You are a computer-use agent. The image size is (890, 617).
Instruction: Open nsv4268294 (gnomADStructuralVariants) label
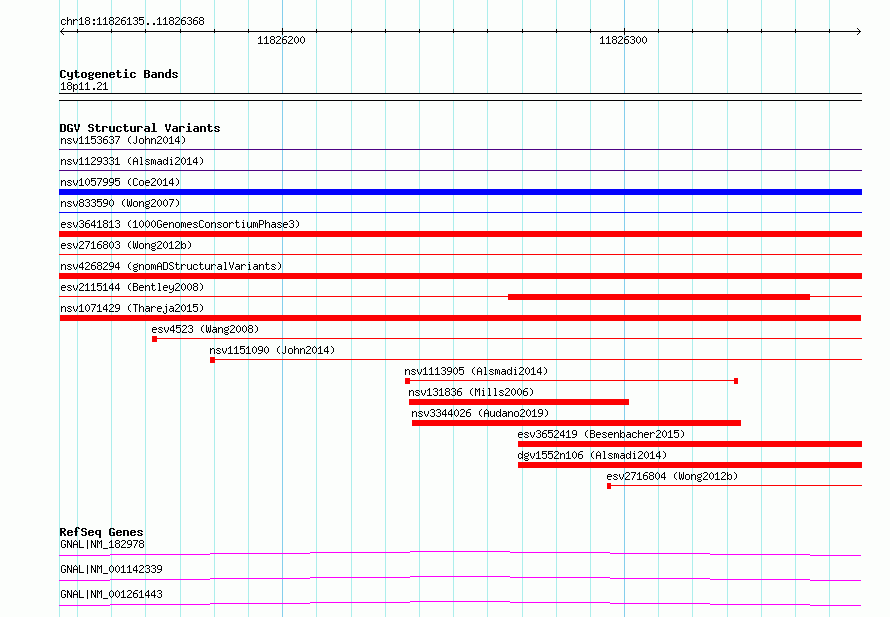[171, 266]
